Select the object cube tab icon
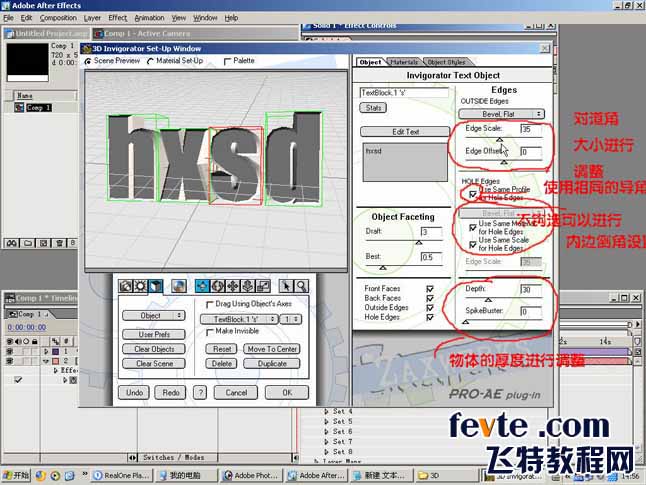This screenshot has width=646, height=485. click(156, 286)
